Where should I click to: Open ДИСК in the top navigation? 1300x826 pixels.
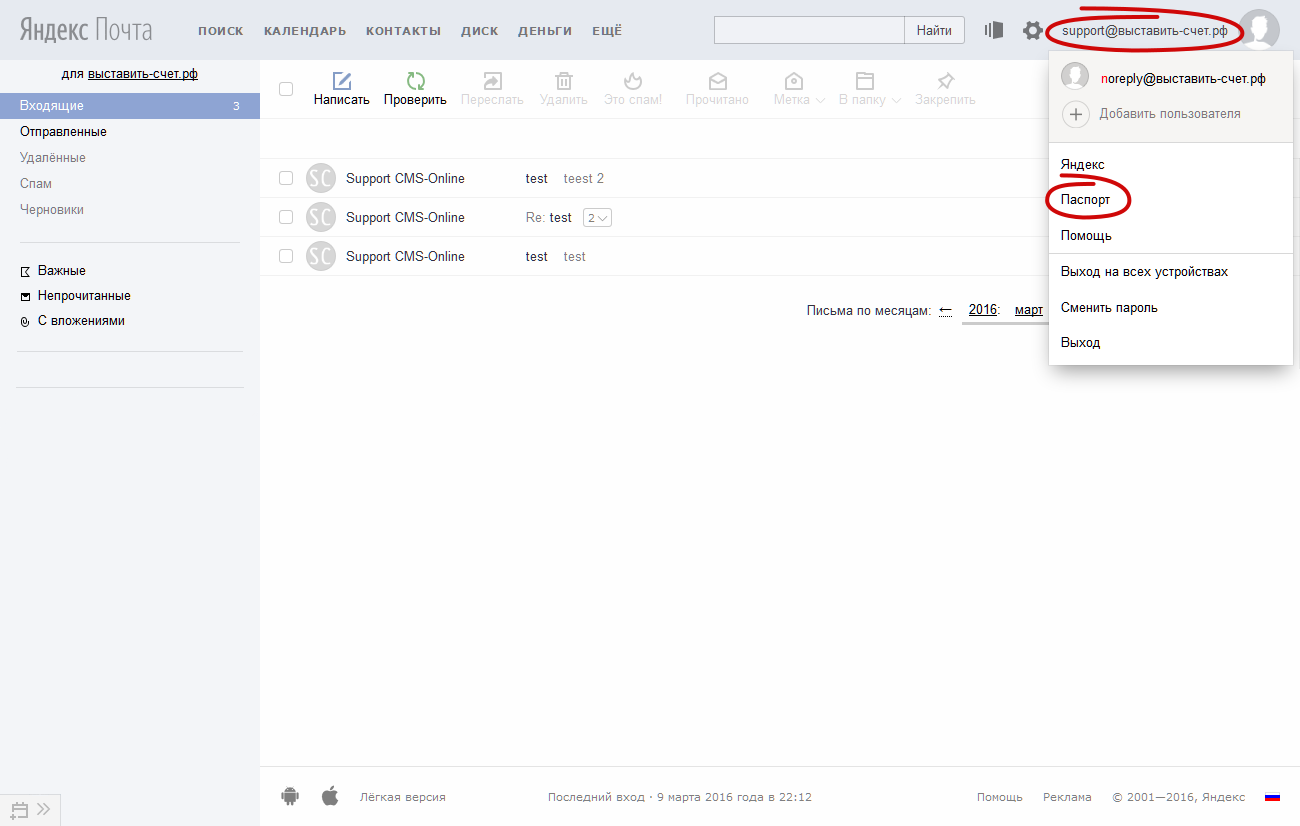(x=480, y=31)
